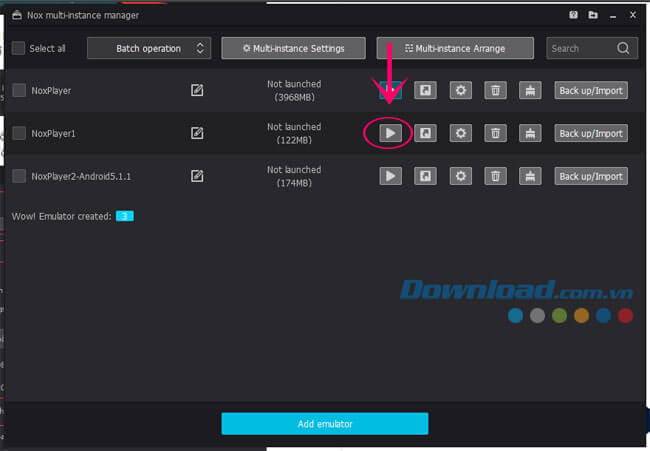This screenshot has height=451, width=650.
Task: Open settings gear for NoxPlayer2-Android5.1.1
Action: [x=461, y=176]
